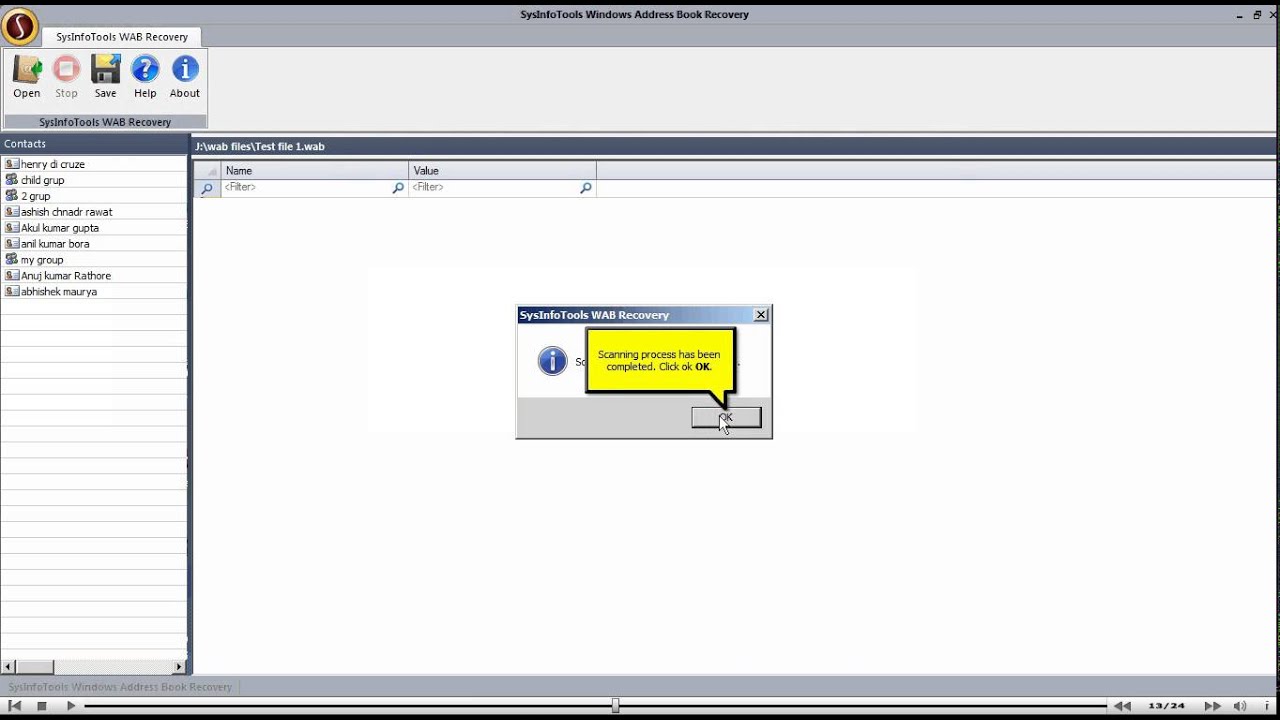Screen dimensions: 1280x720
Task: Click the Contacts horizontal scrollbar thumb
Action: click(x=34, y=667)
